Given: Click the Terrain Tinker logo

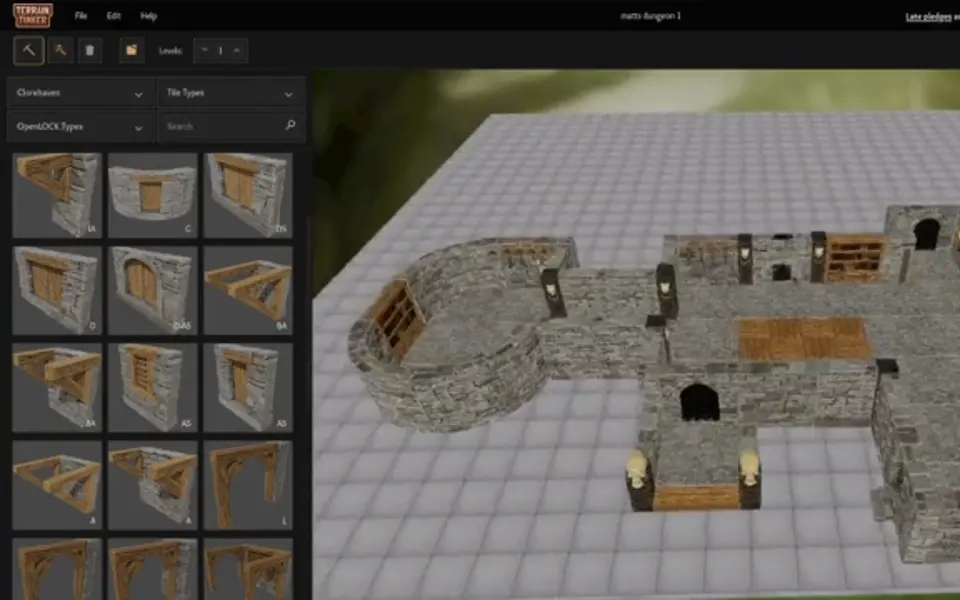Looking at the screenshot, I should point(33,15).
